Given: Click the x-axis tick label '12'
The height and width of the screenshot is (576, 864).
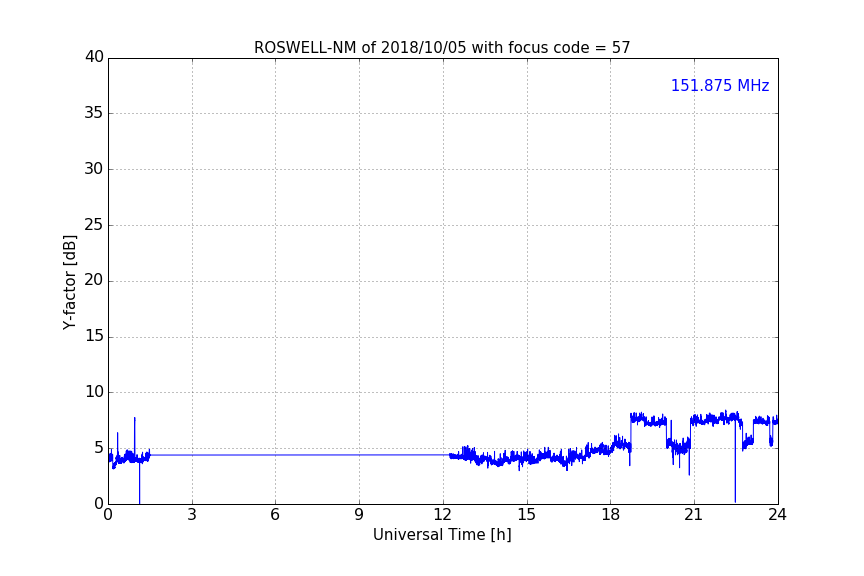Looking at the screenshot, I should coord(443,515).
